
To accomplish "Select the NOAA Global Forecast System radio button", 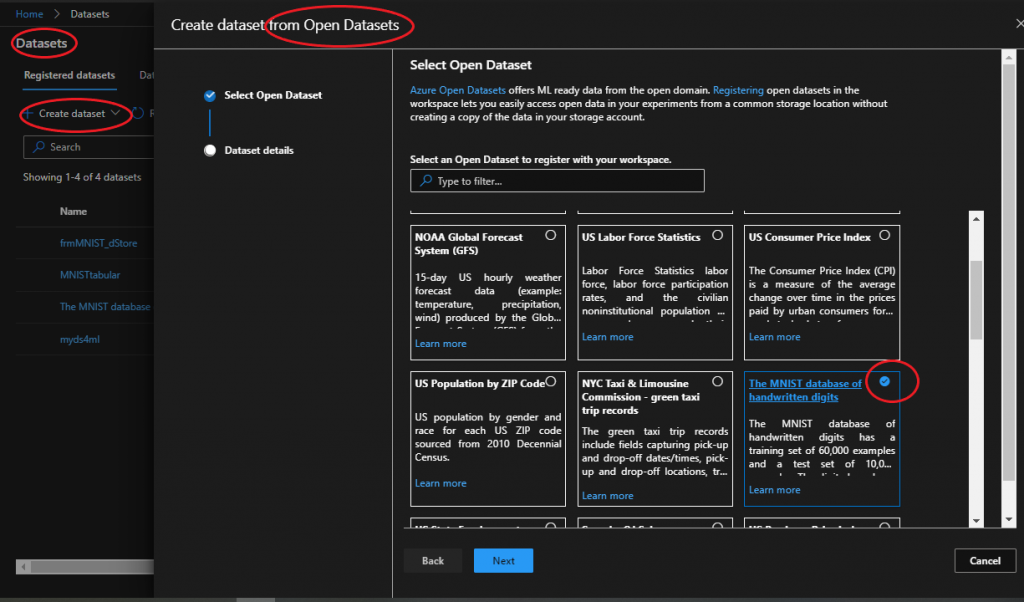I will tap(551, 235).
